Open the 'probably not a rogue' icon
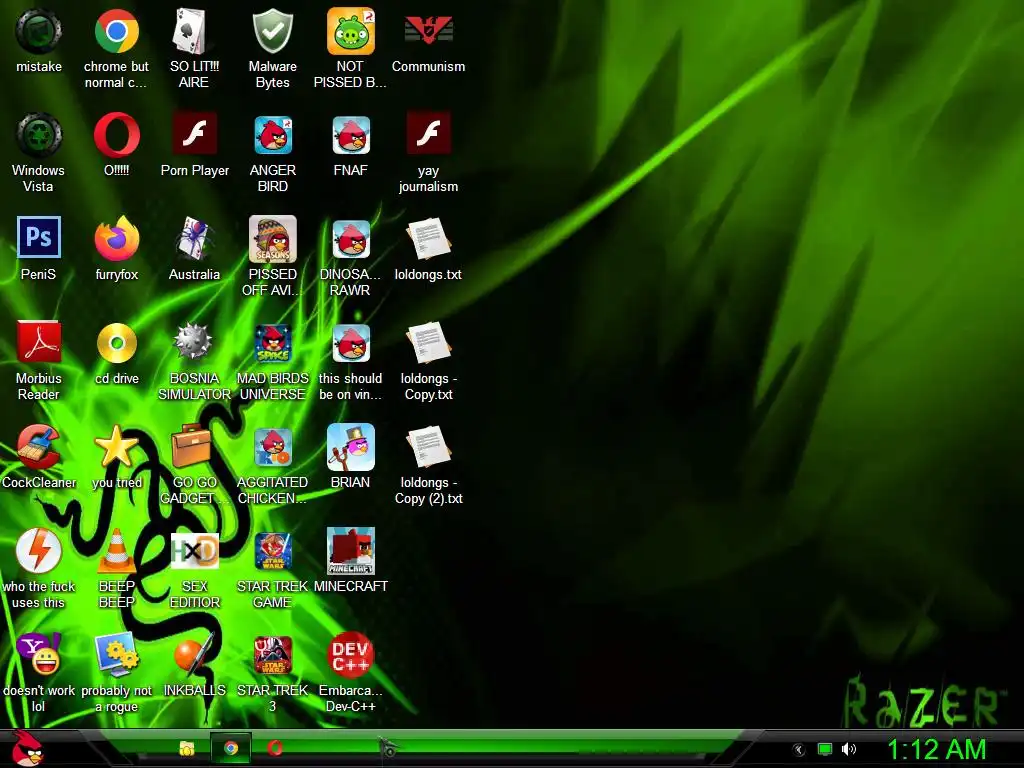Viewport: 1024px width, 768px height. [x=116, y=654]
